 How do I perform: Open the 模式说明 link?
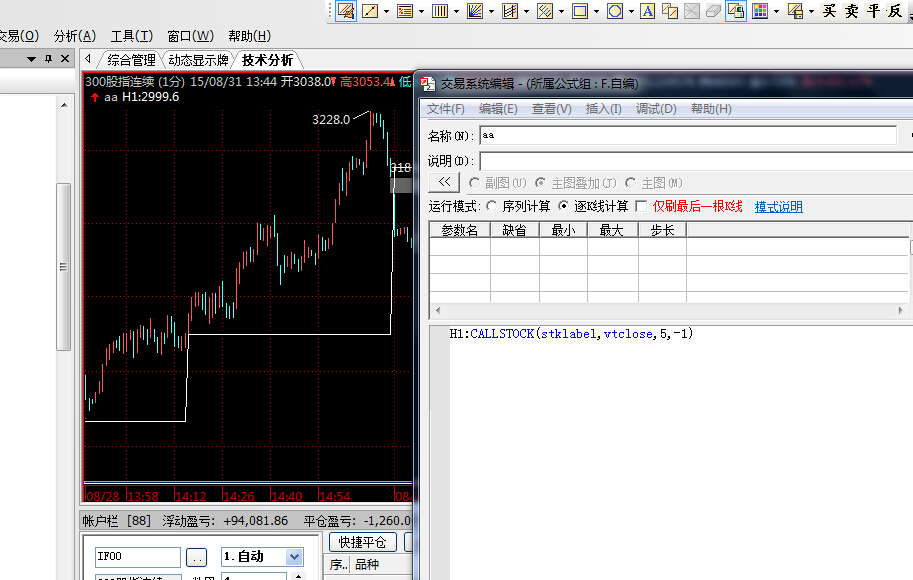pyautogui.click(x=778, y=207)
